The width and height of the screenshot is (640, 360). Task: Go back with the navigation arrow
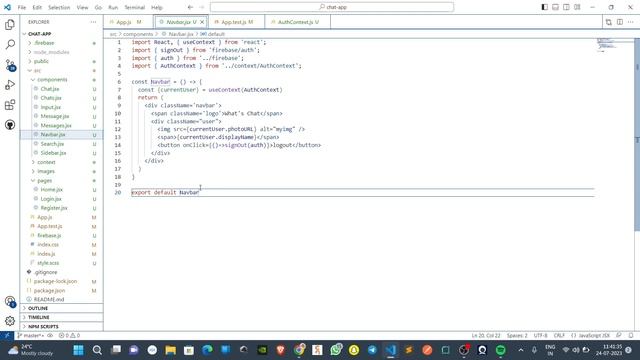(190, 7)
